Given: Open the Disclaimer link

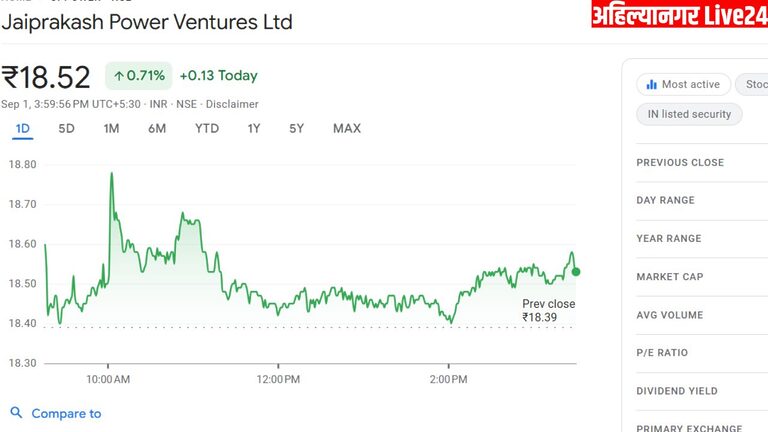Looking at the screenshot, I should coord(232,104).
